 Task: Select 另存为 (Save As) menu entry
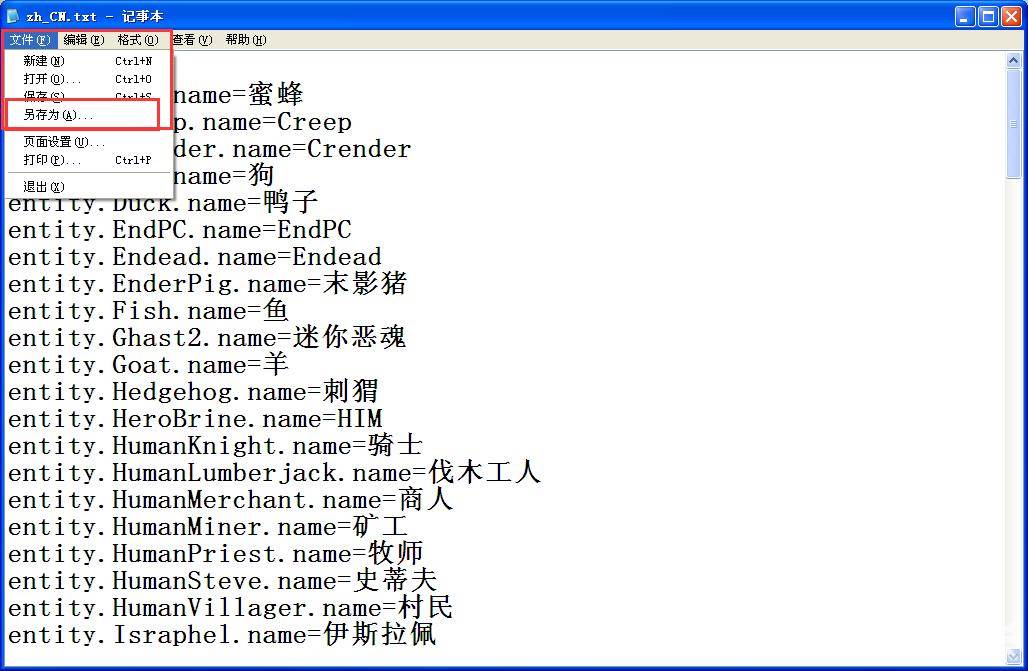(x=56, y=115)
